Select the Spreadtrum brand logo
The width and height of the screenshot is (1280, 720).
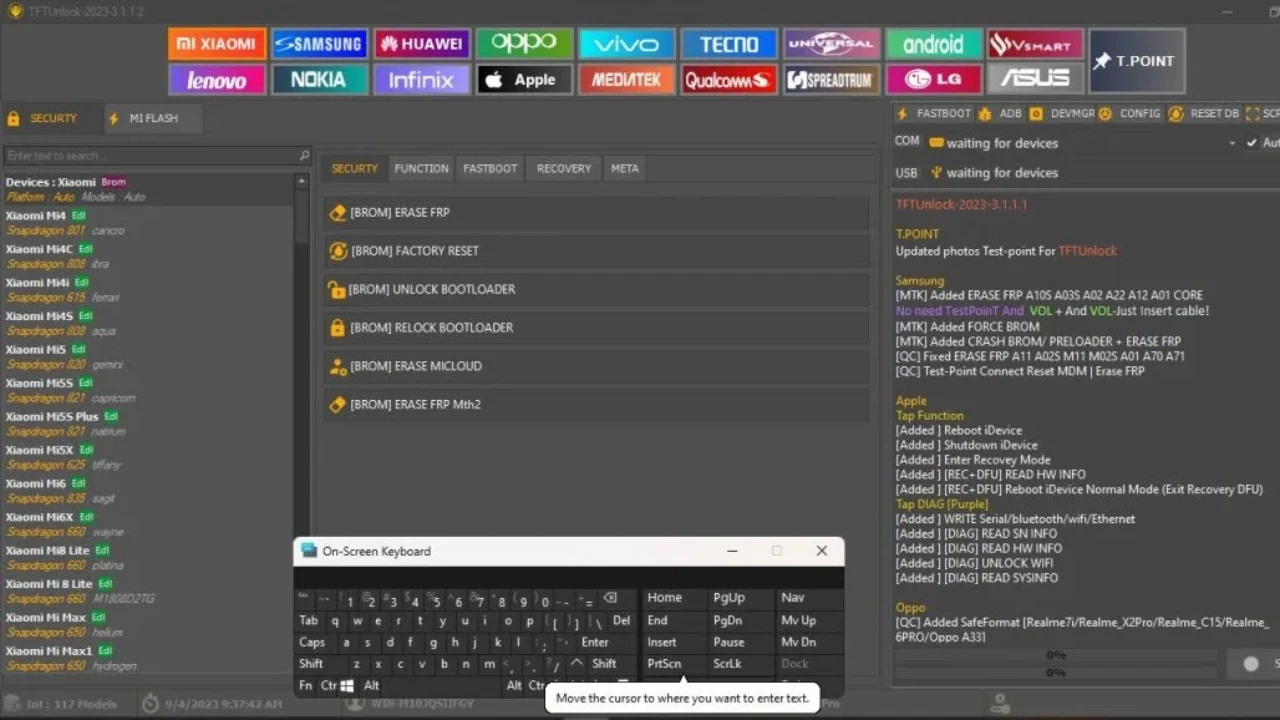tap(831, 79)
